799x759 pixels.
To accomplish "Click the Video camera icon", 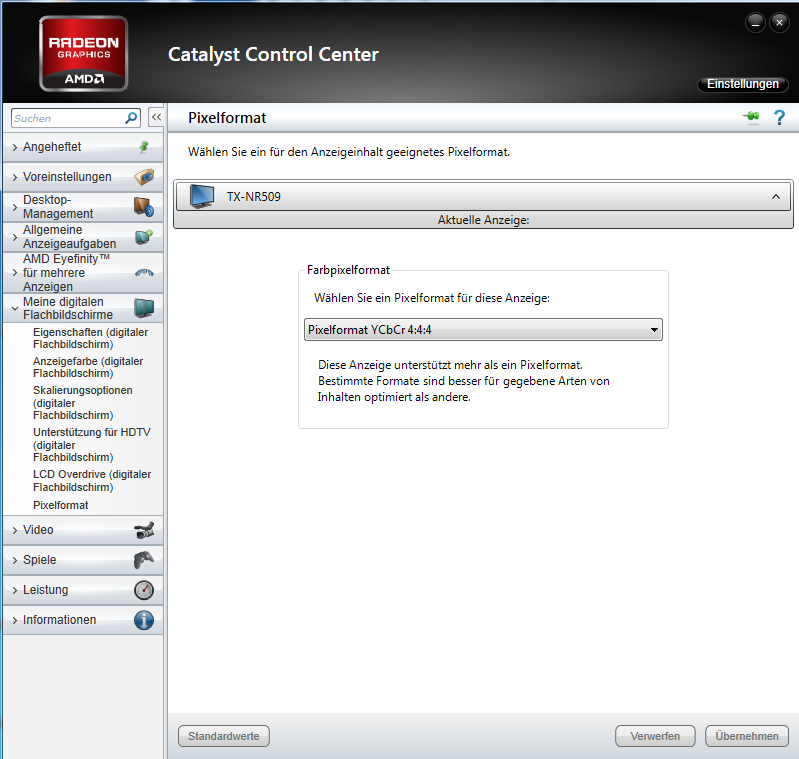I will 144,530.
